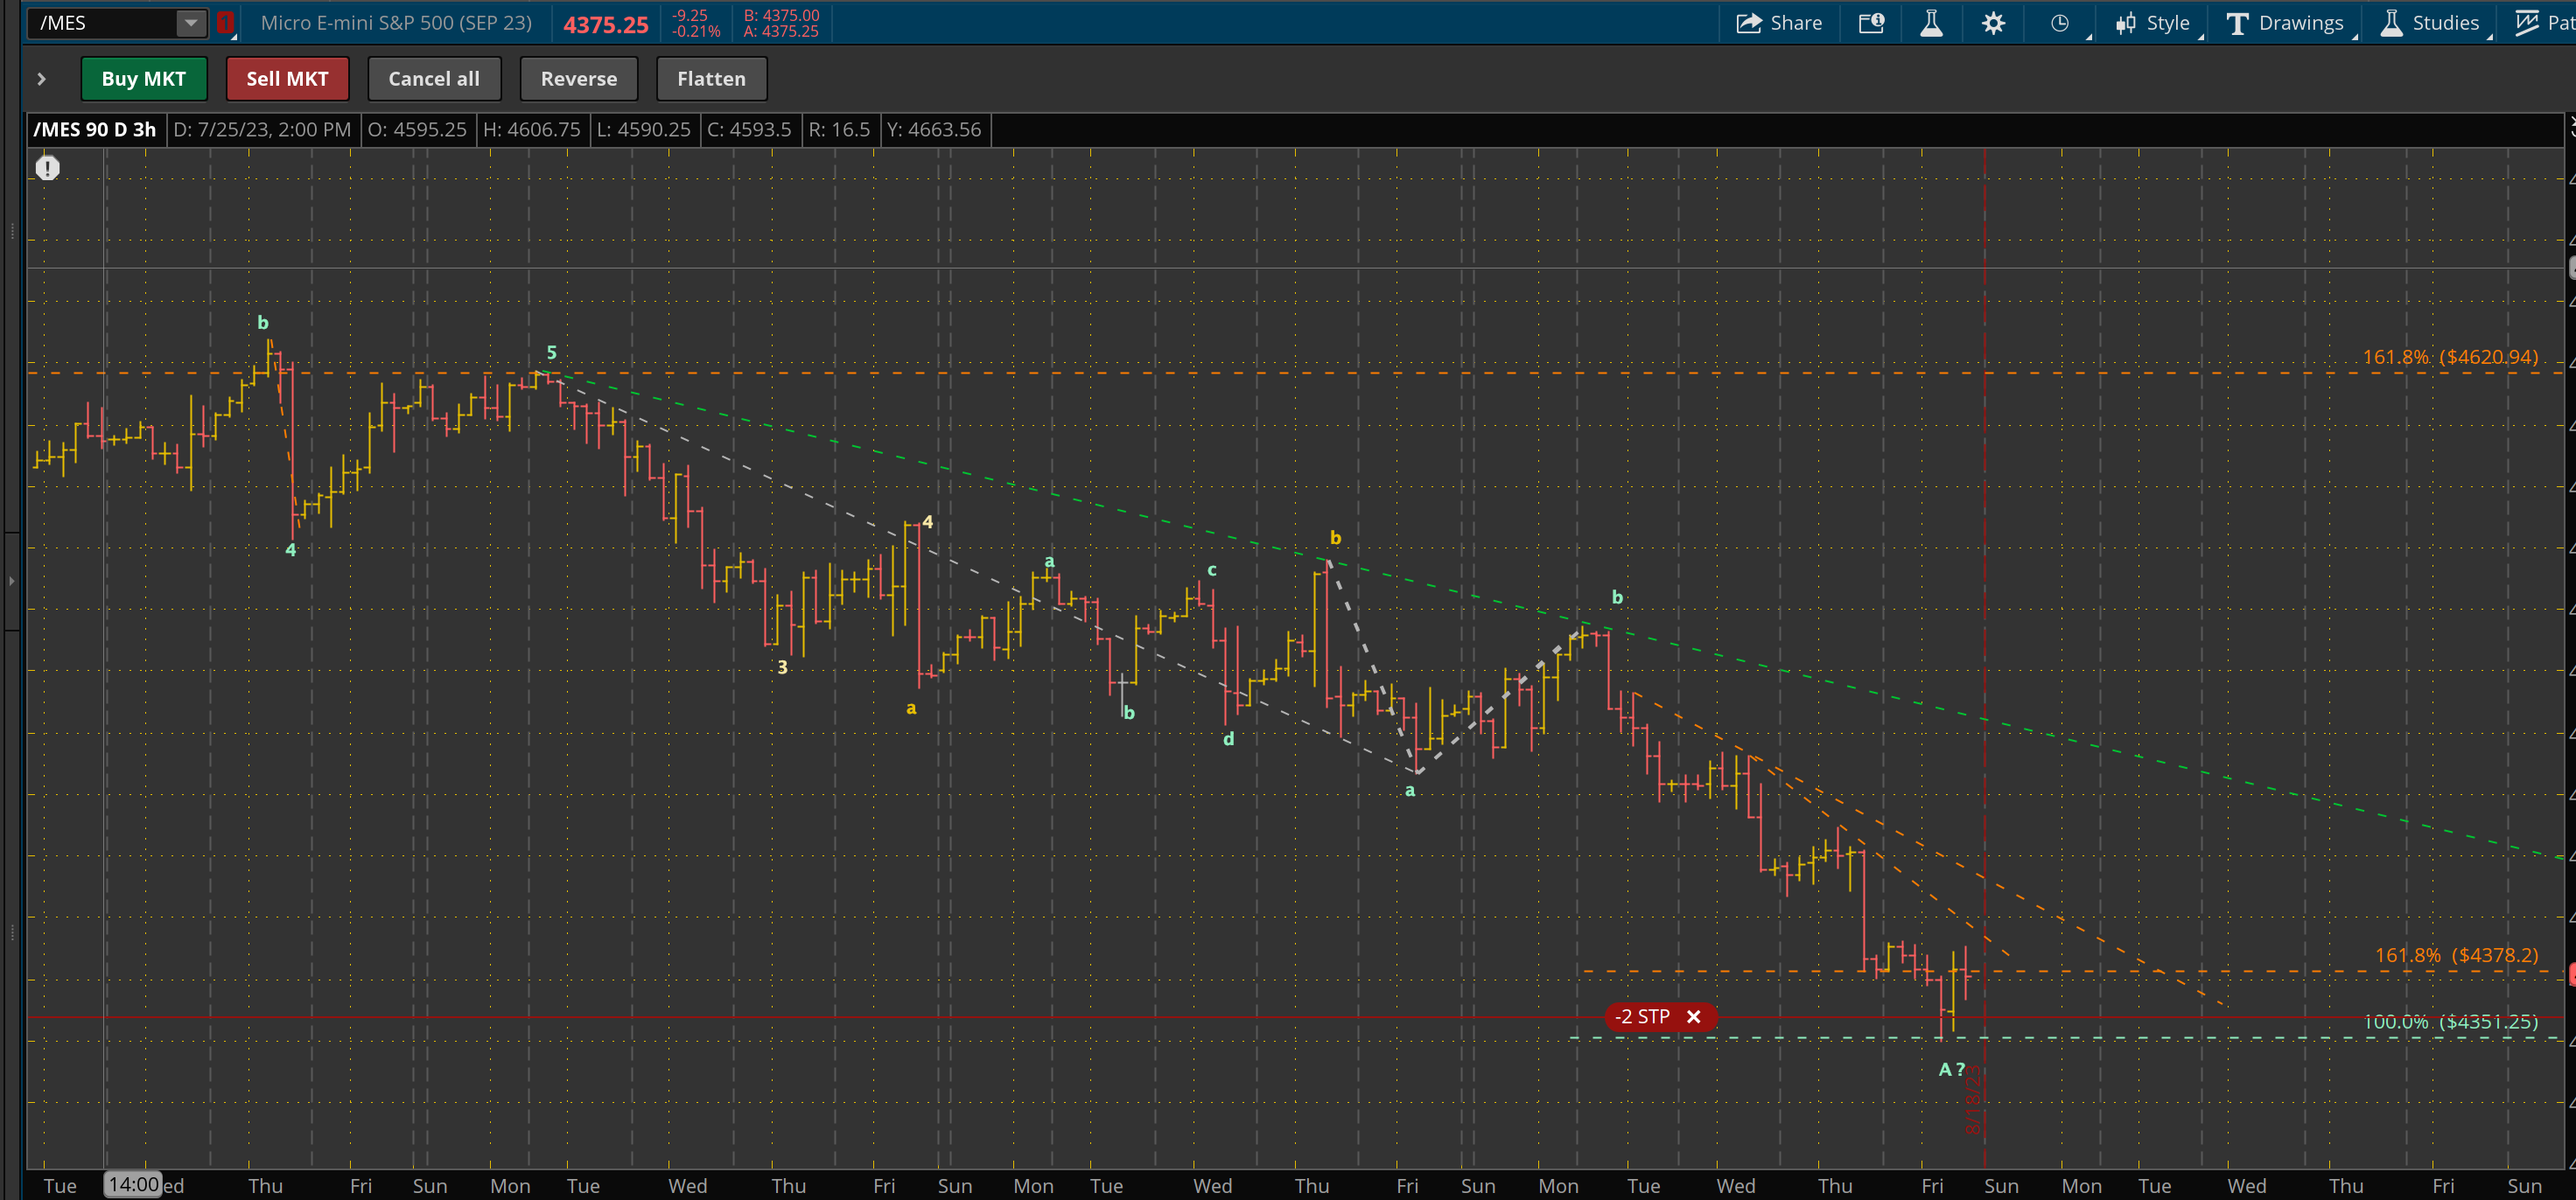This screenshot has width=2576, height=1200.
Task: Click the H: 4606.75 high value
Action: pyautogui.click(x=532, y=130)
